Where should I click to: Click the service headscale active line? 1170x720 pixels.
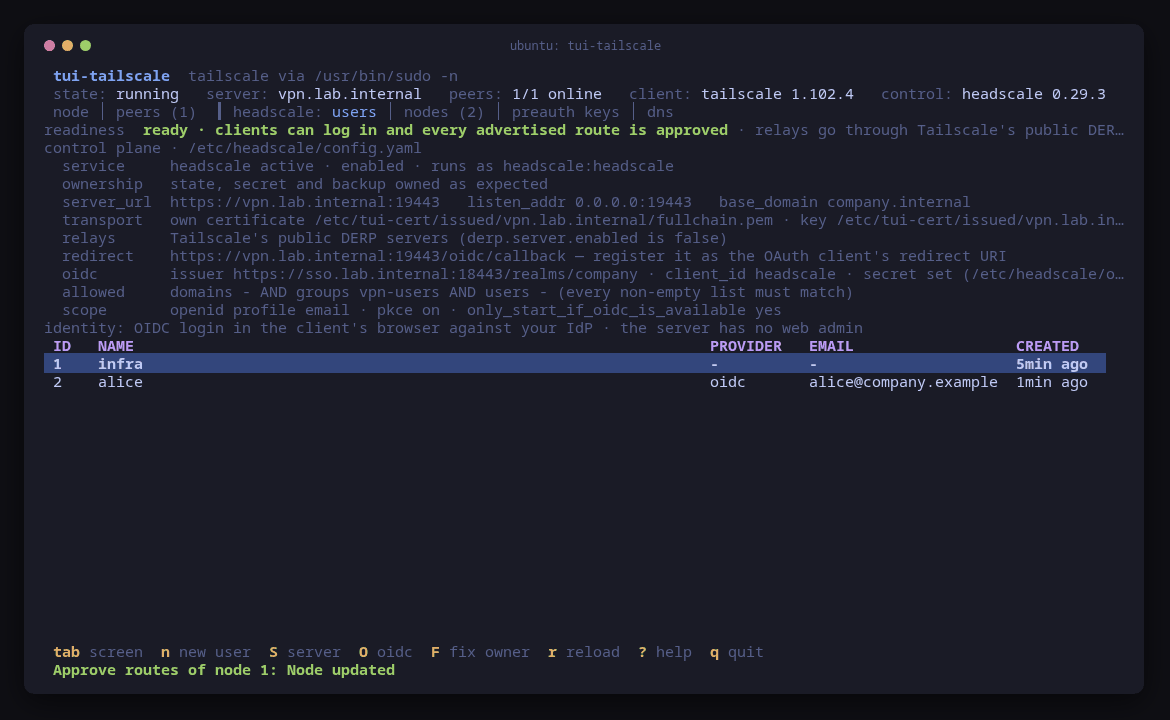coord(422,166)
